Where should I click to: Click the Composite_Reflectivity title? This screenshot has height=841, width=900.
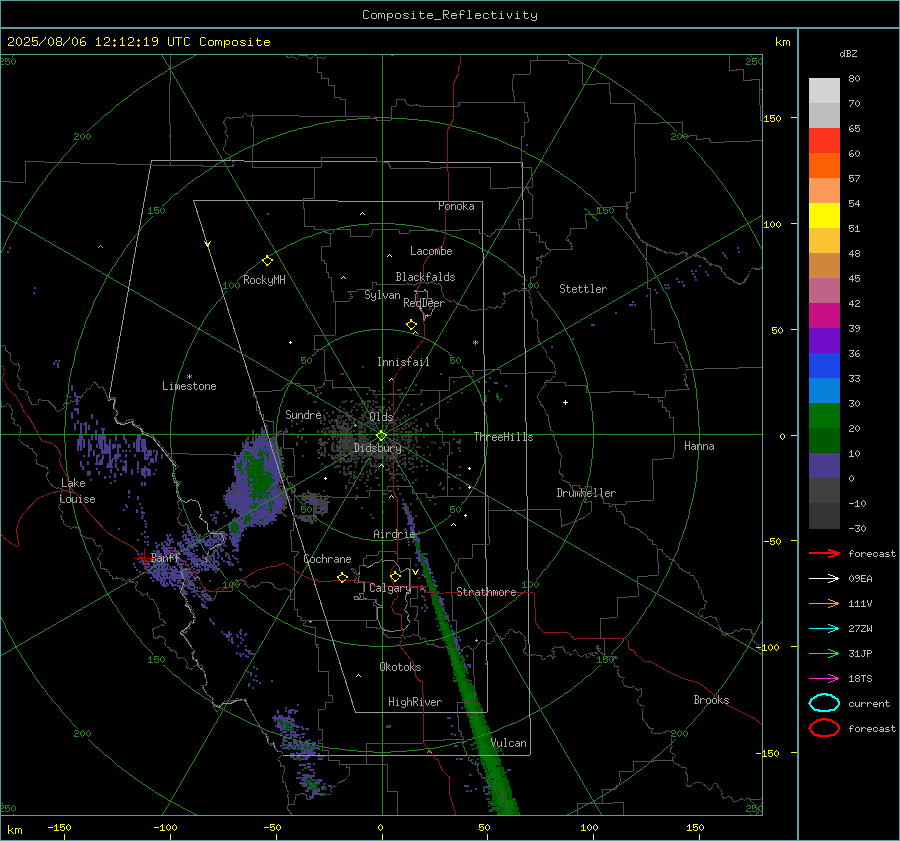click(450, 15)
